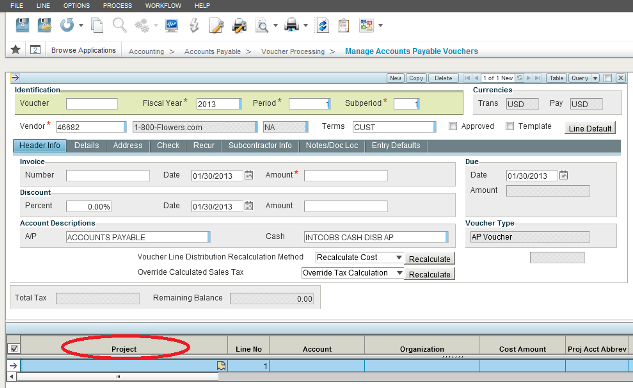Viewport: 633px width, 388px height.
Task: Toggle the select-all lines checkbox
Action: pos(14,348)
